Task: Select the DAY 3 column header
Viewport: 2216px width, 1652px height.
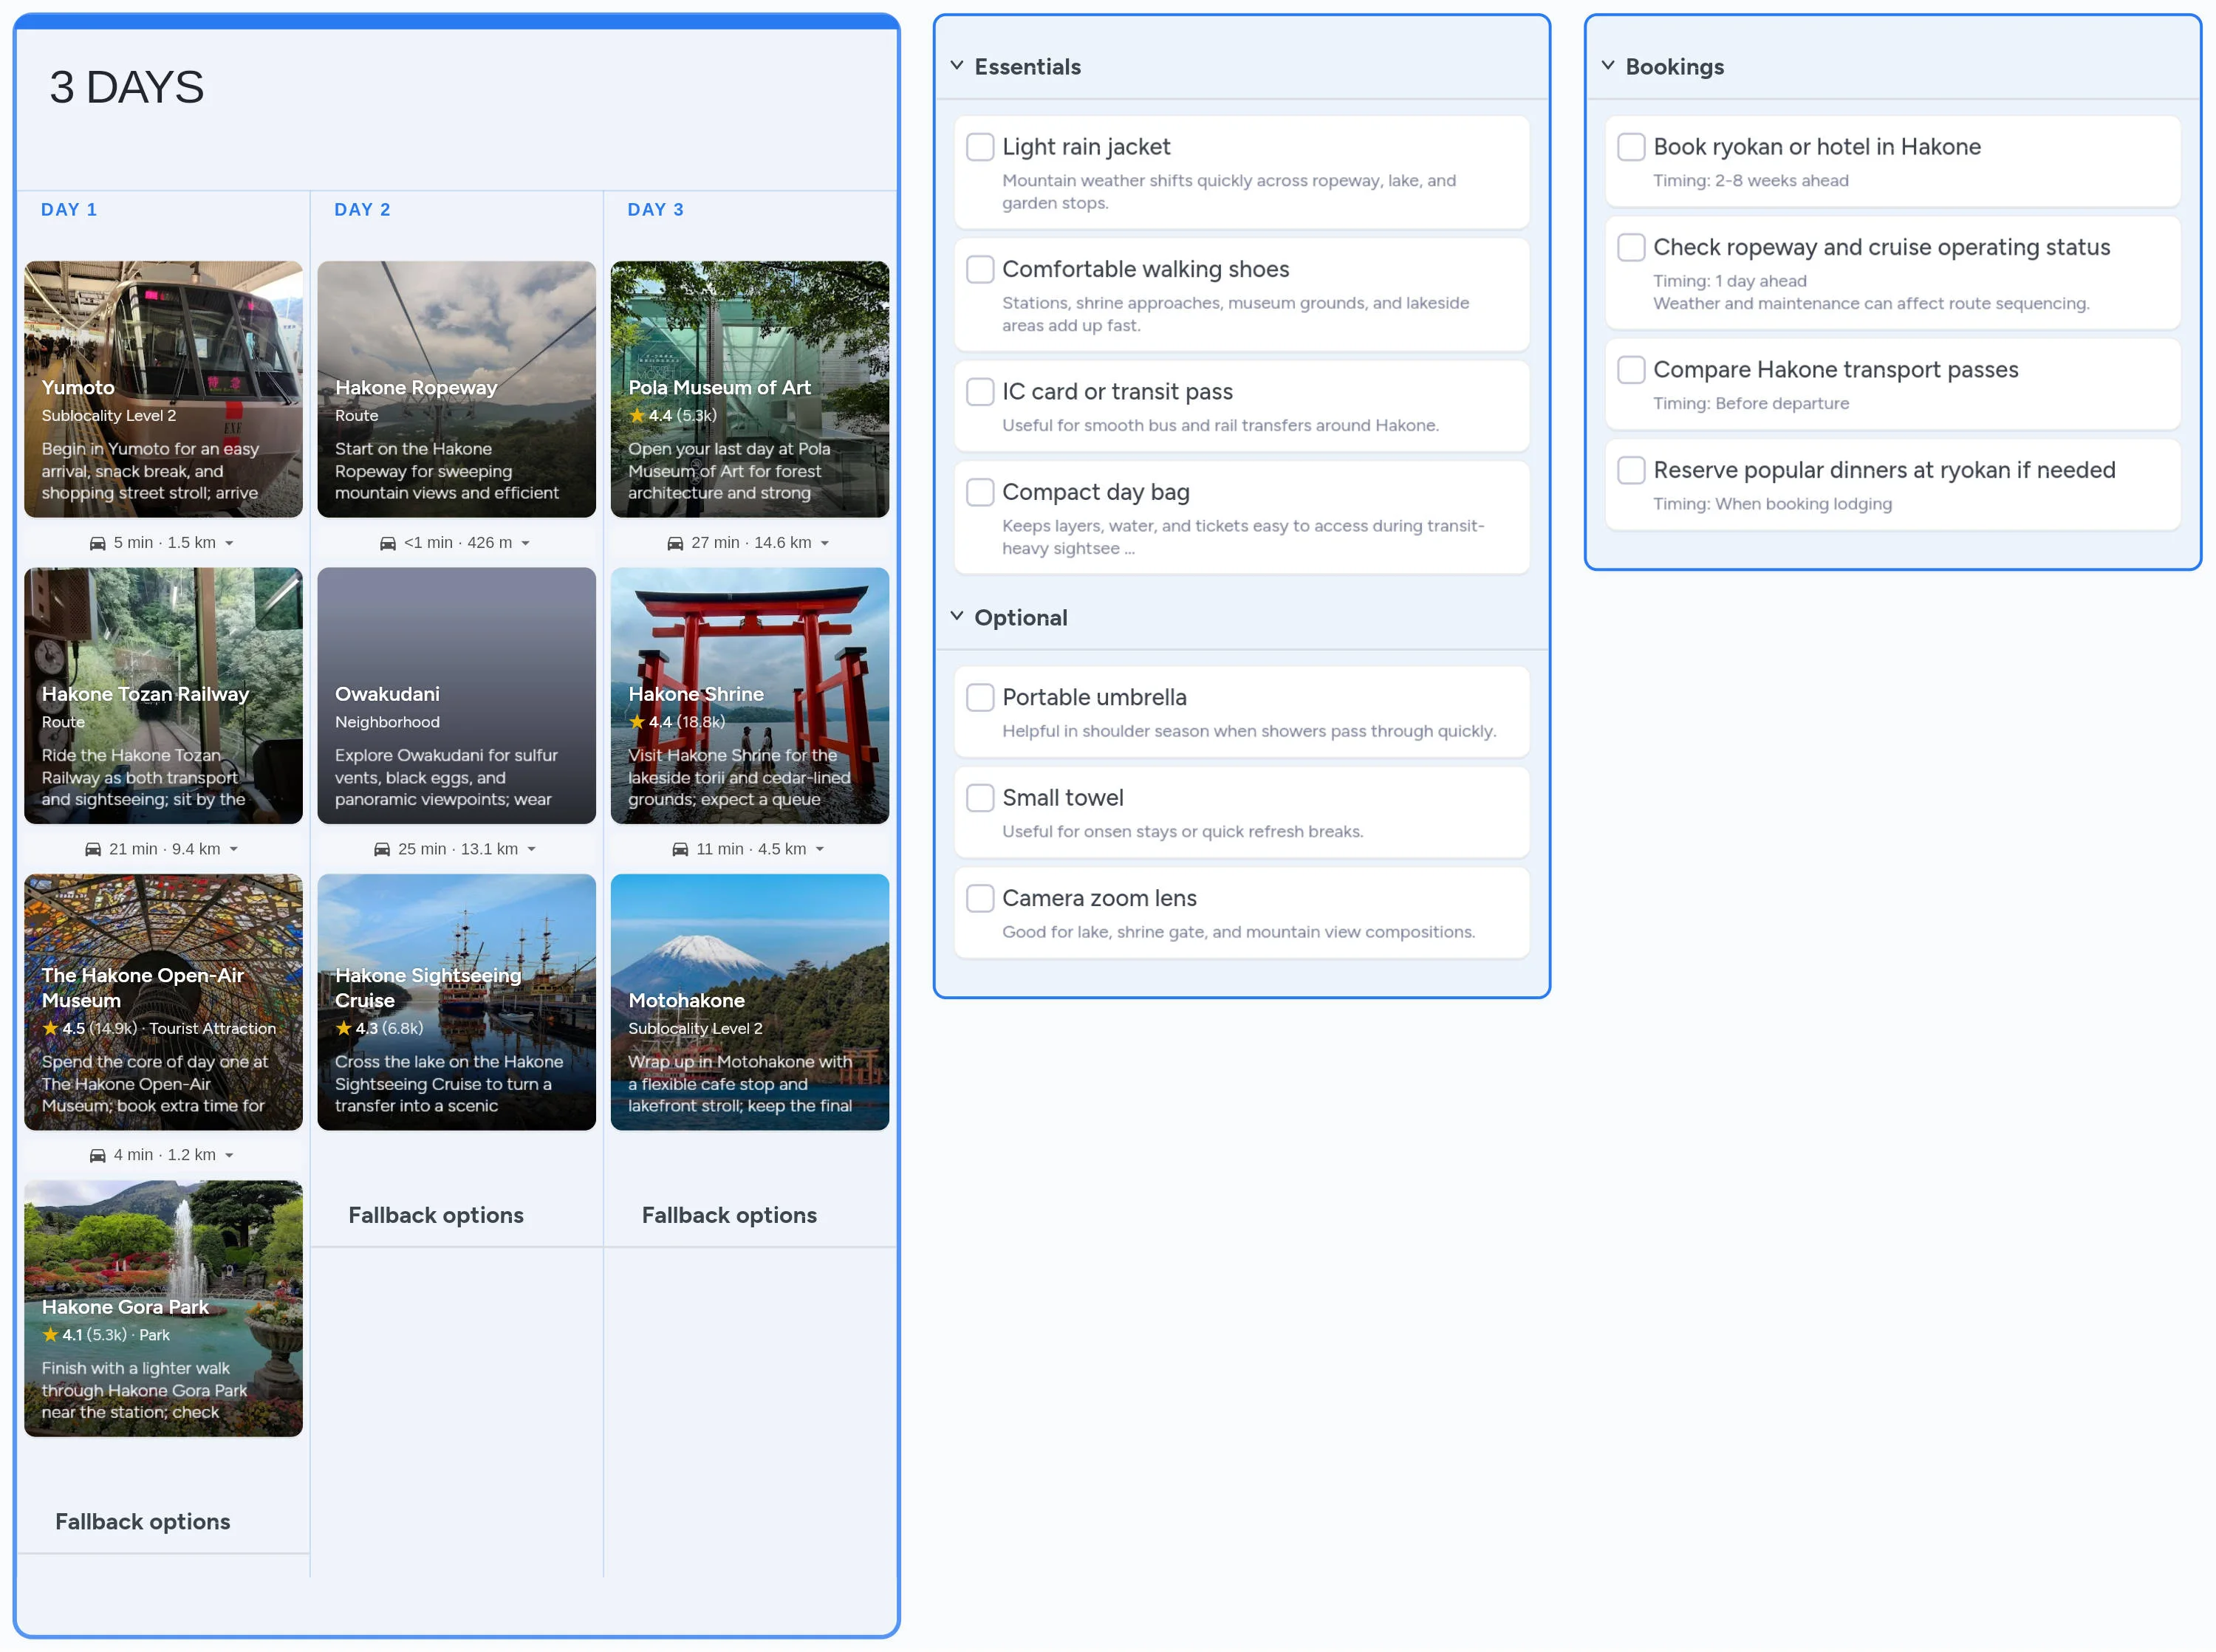Action: pyautogui.click(x=655, y=209)
